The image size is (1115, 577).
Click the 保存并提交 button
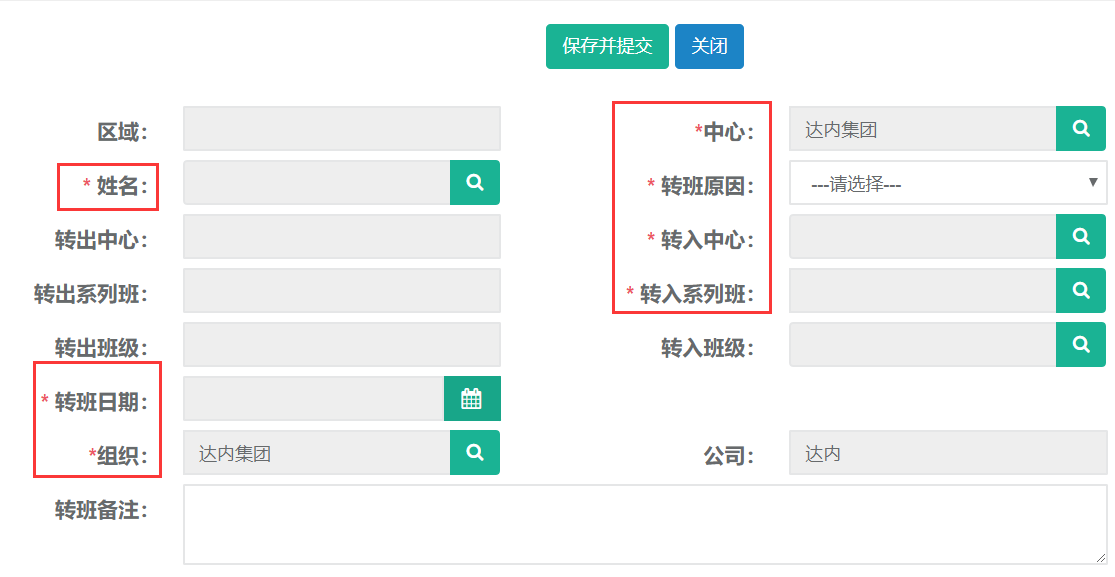[x=607, y=47]
